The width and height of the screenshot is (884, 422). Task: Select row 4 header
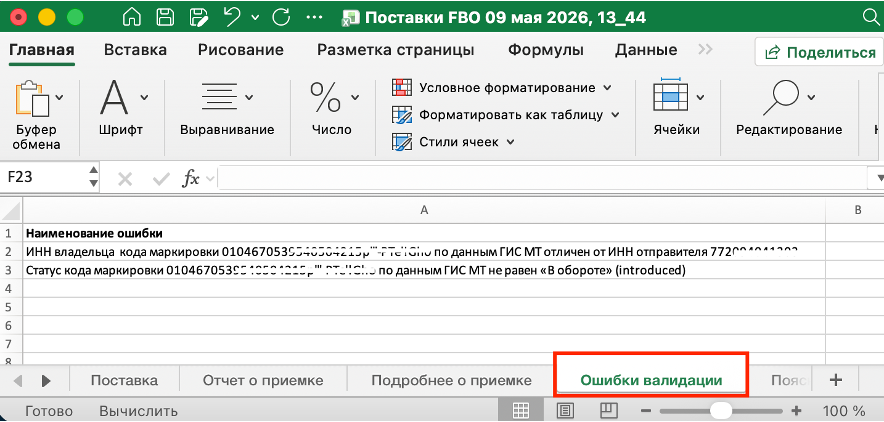[x=10, y=288]
